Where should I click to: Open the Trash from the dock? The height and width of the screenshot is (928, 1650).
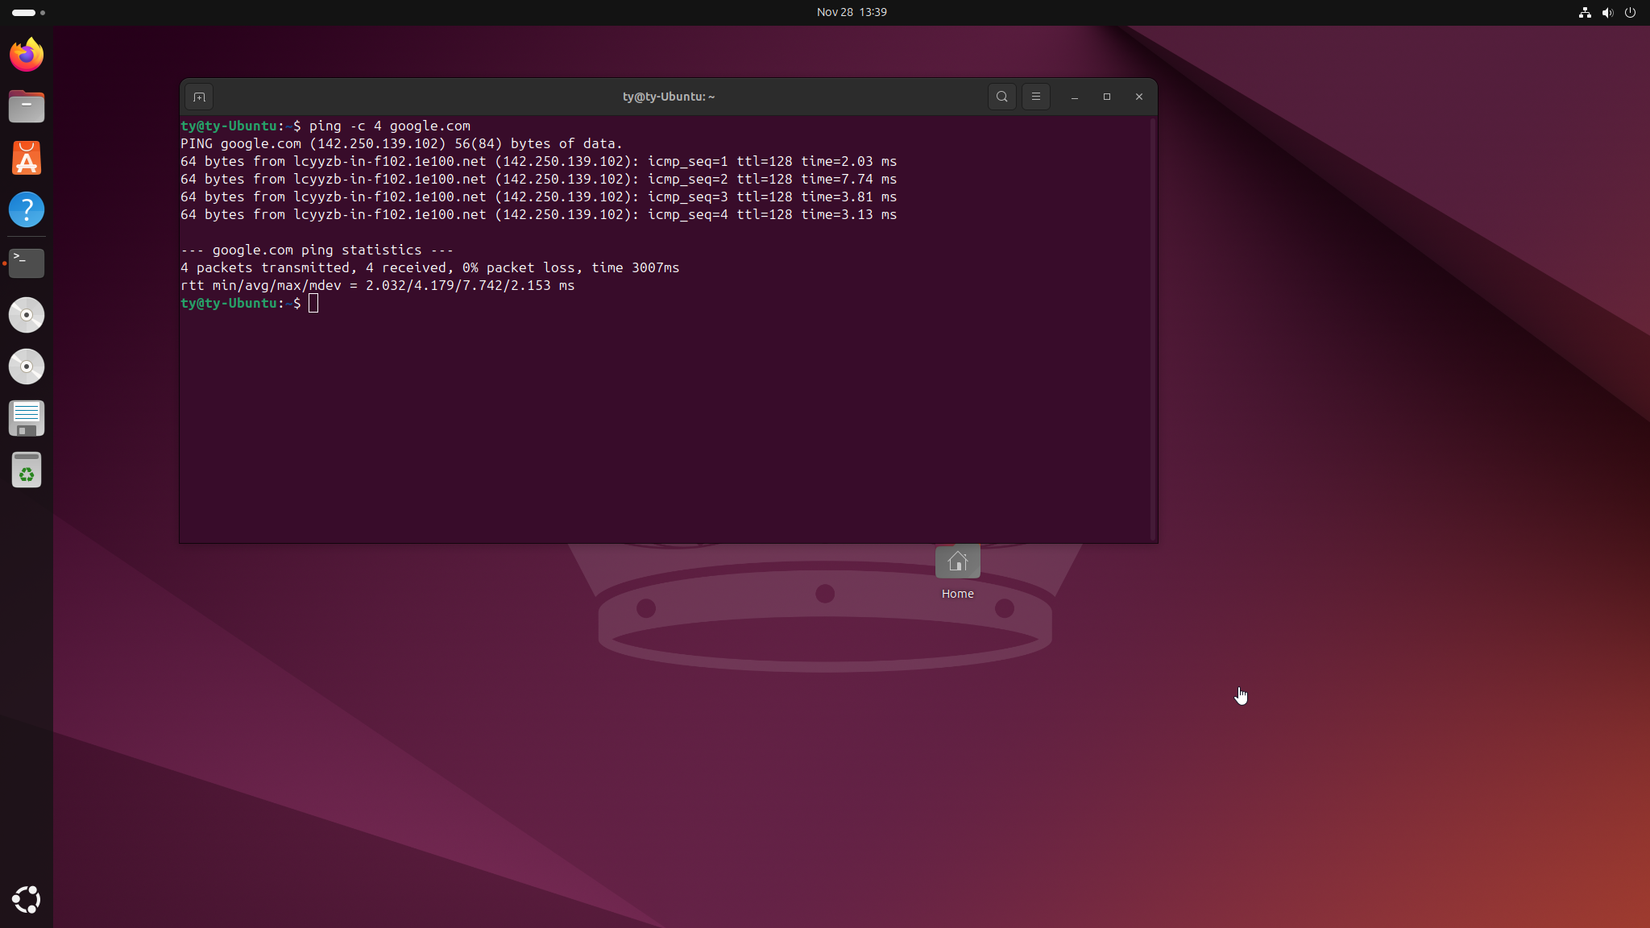[x=26, y=470]
